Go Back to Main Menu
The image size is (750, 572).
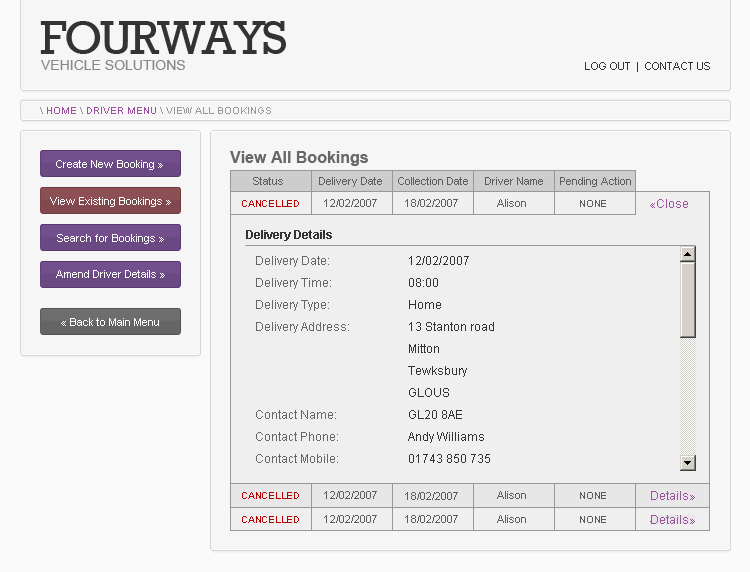tap(110, 322)
